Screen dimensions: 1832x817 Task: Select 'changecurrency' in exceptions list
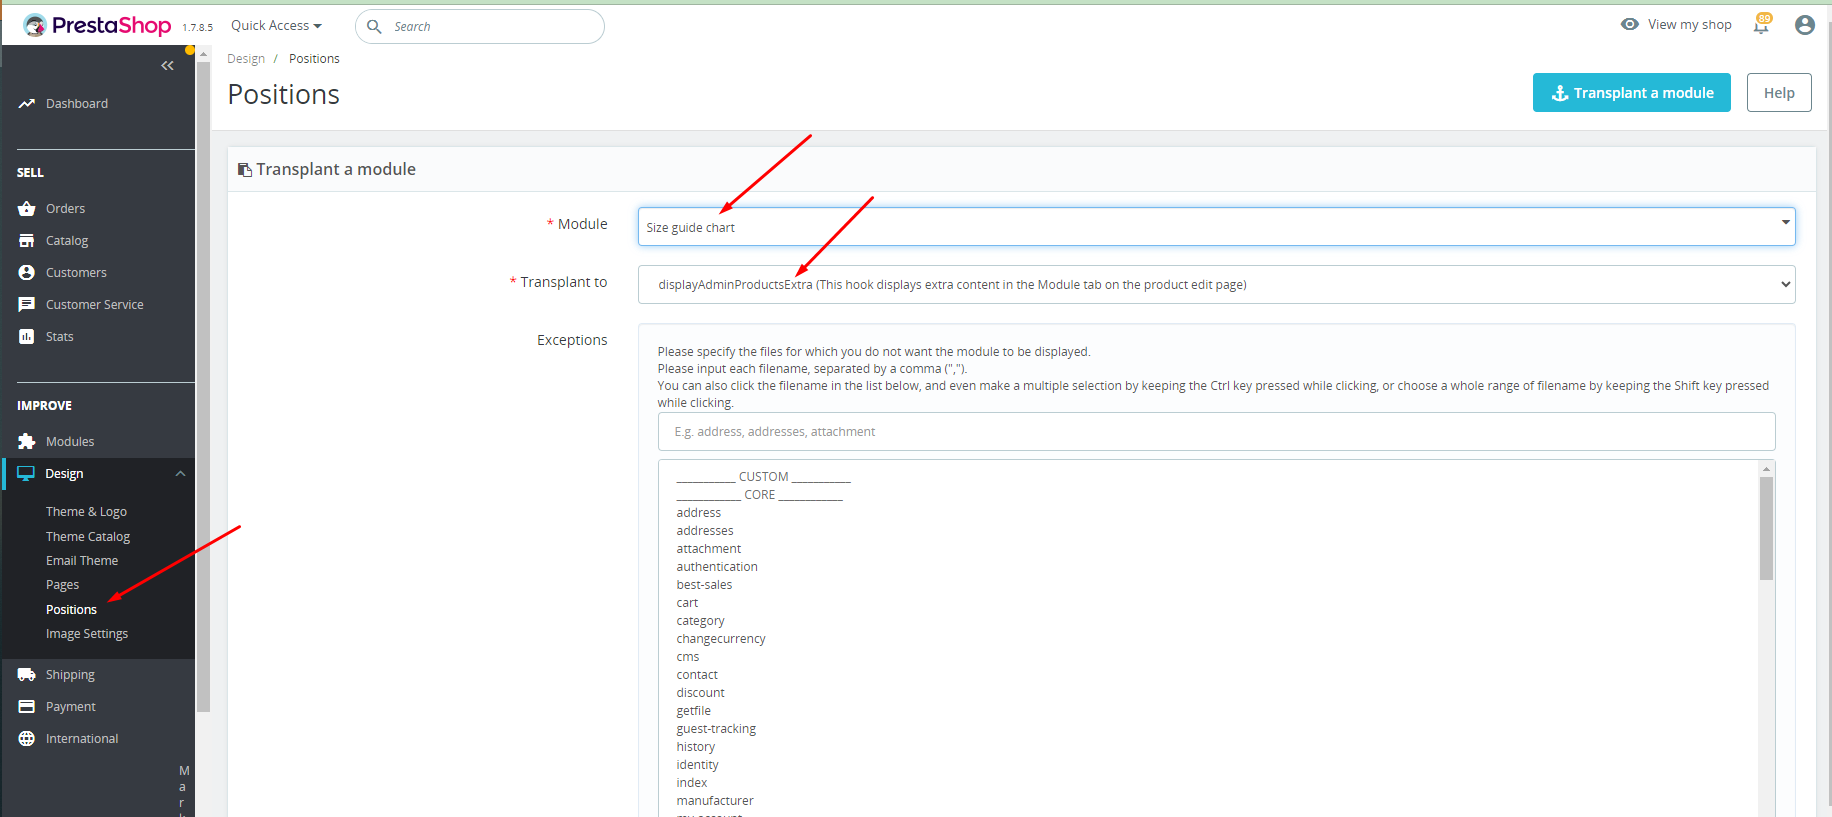[721, 639]
